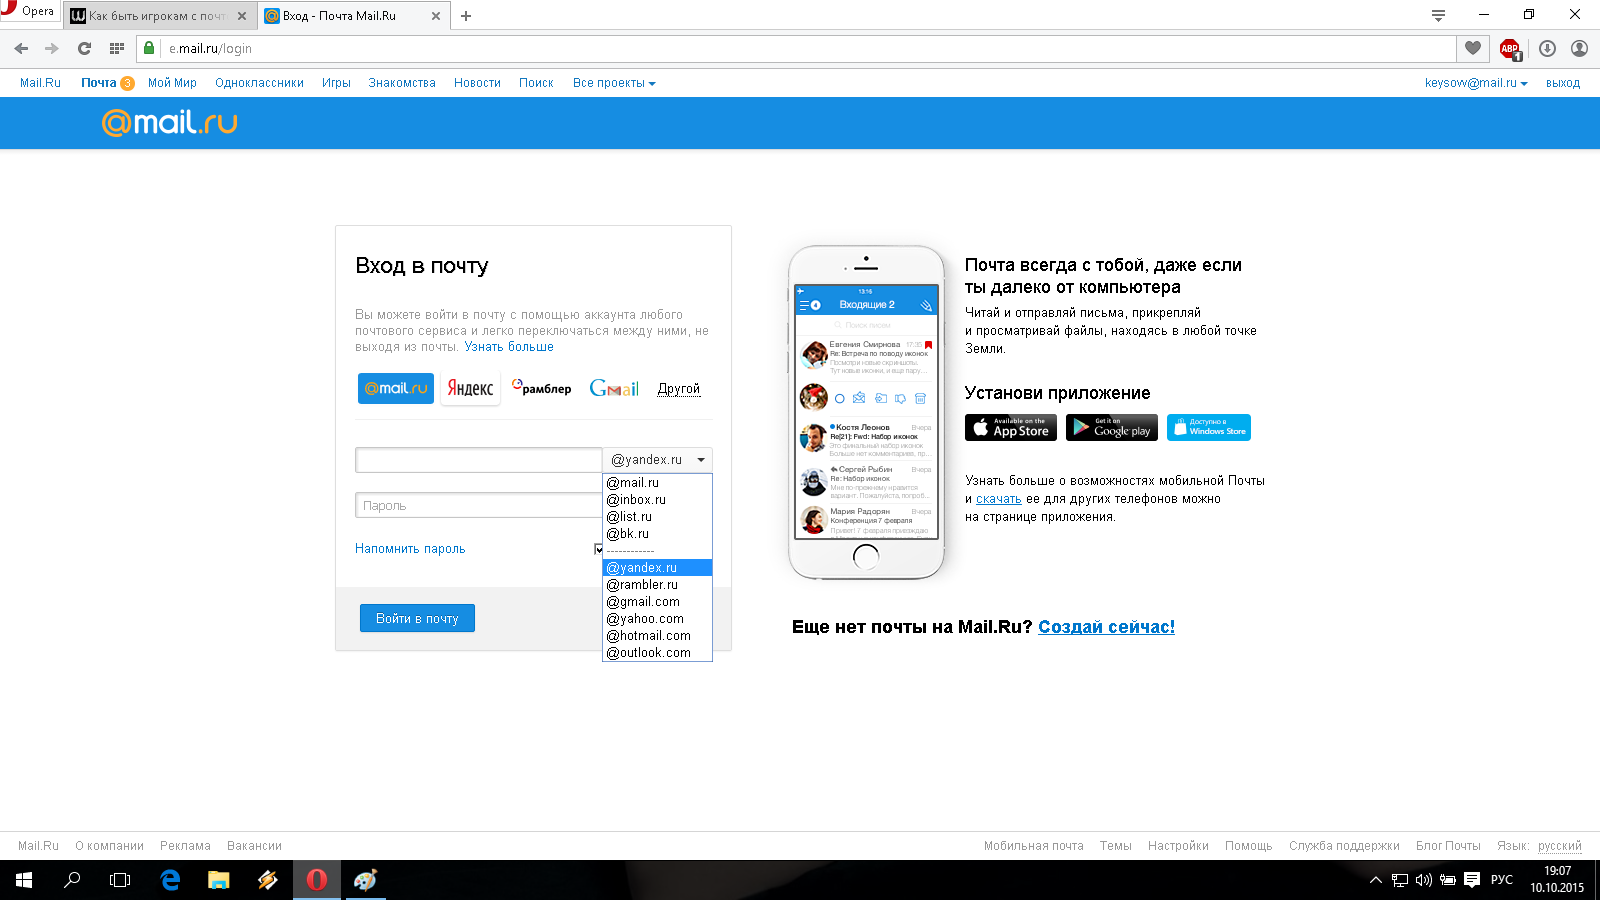Open the Windows Start menu
Image resolution: width=1600 pixels, height=900 pixels.
coord(24,880)
